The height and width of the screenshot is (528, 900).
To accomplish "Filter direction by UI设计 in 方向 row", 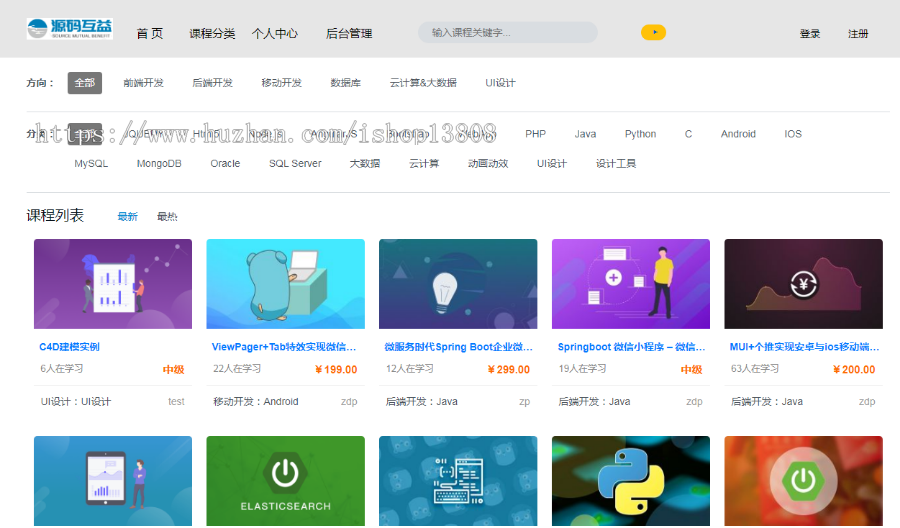I will tap(501, 83).
